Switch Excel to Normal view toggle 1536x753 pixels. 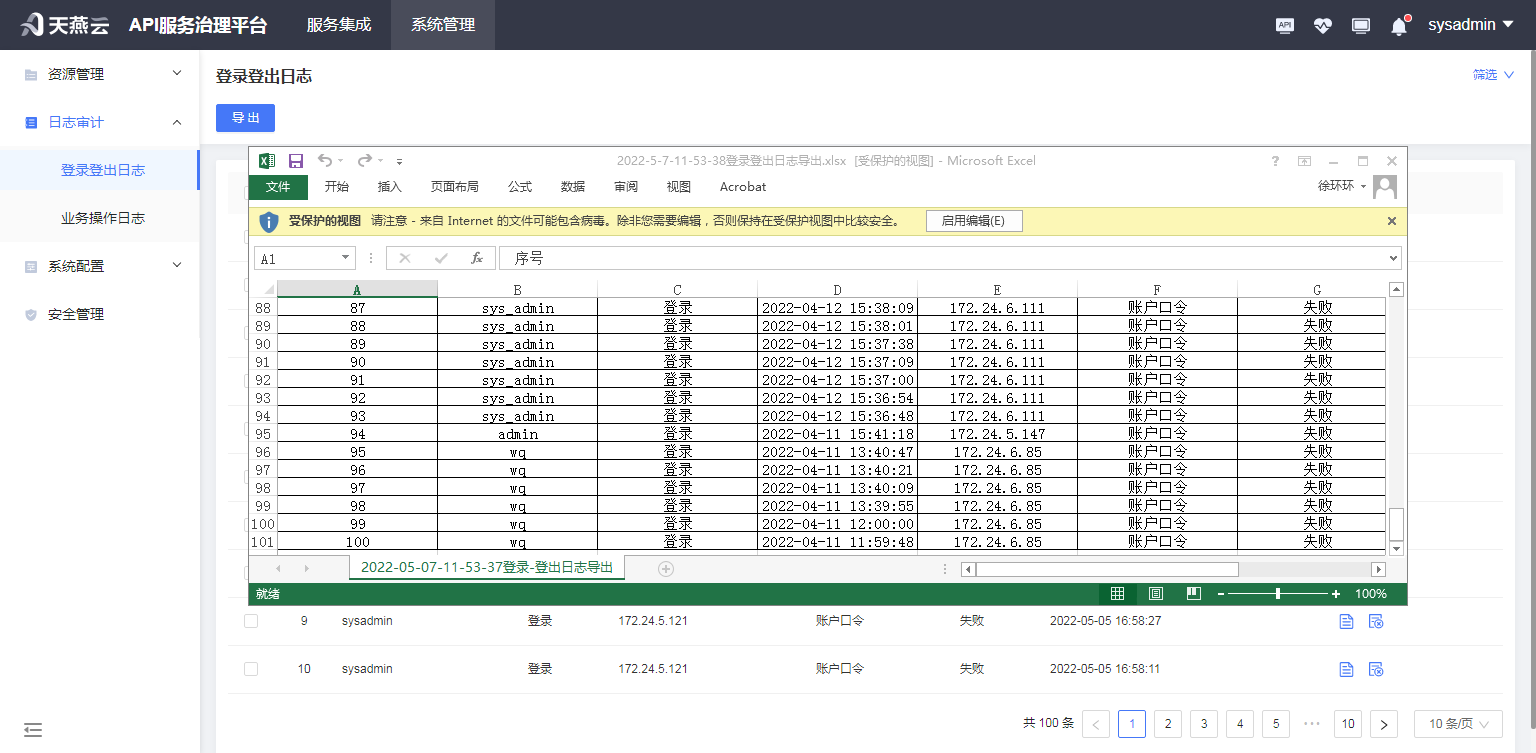pos(1117,593)
